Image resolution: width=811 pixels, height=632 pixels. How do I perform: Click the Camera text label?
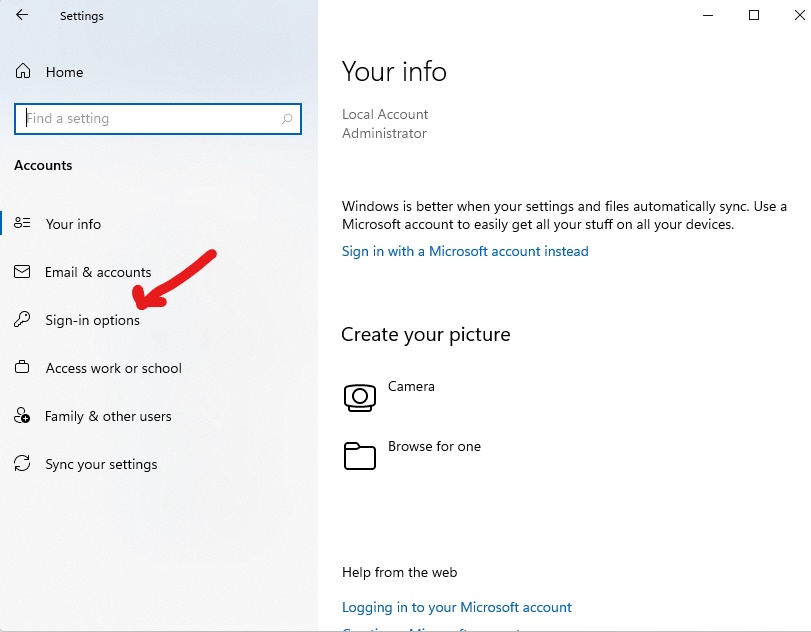[x=411, y=386]
